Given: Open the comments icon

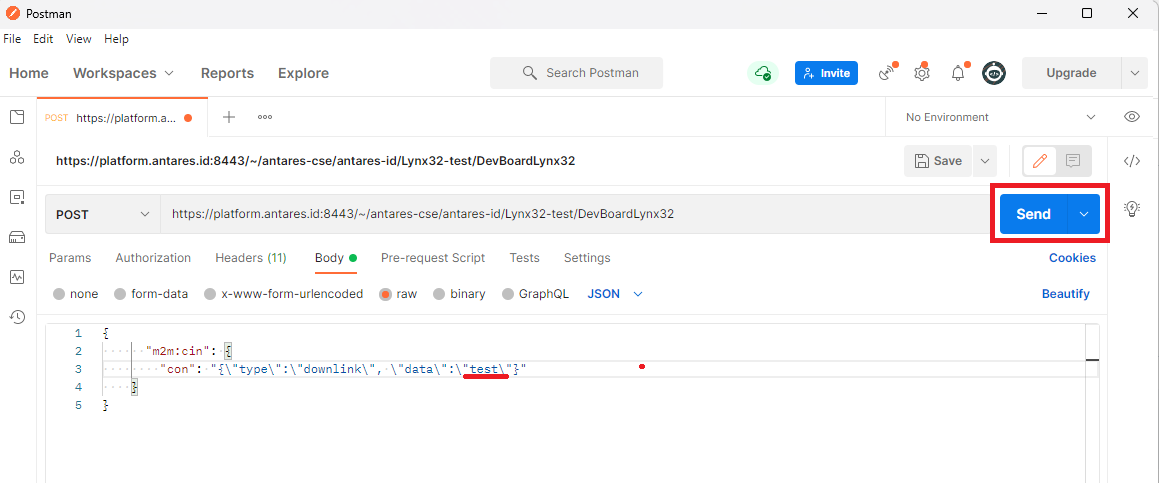Looking at the screenshot, I should 1073,161.
